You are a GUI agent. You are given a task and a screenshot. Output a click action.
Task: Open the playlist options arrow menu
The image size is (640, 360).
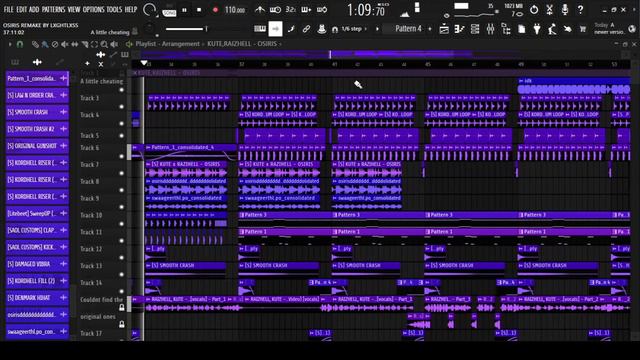10,44
